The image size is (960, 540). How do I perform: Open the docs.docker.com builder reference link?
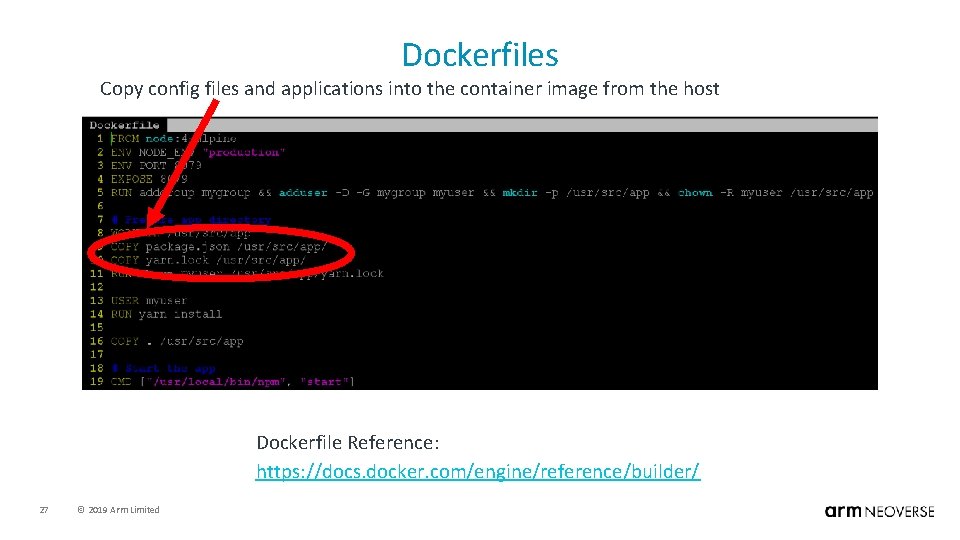tap(478, 471)
